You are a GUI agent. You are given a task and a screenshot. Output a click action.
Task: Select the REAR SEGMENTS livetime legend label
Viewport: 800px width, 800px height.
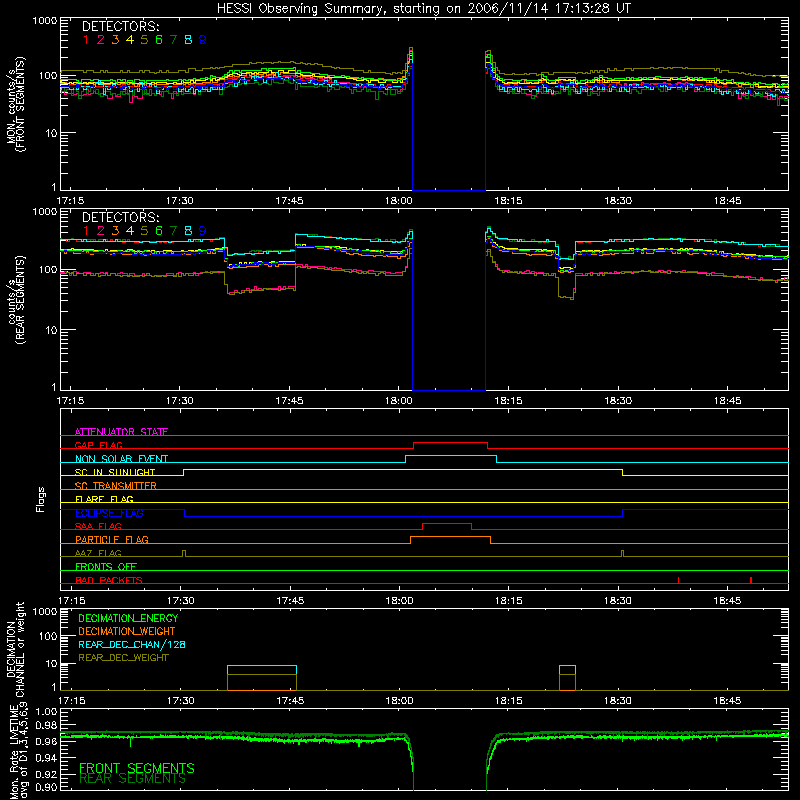point(132,779)
